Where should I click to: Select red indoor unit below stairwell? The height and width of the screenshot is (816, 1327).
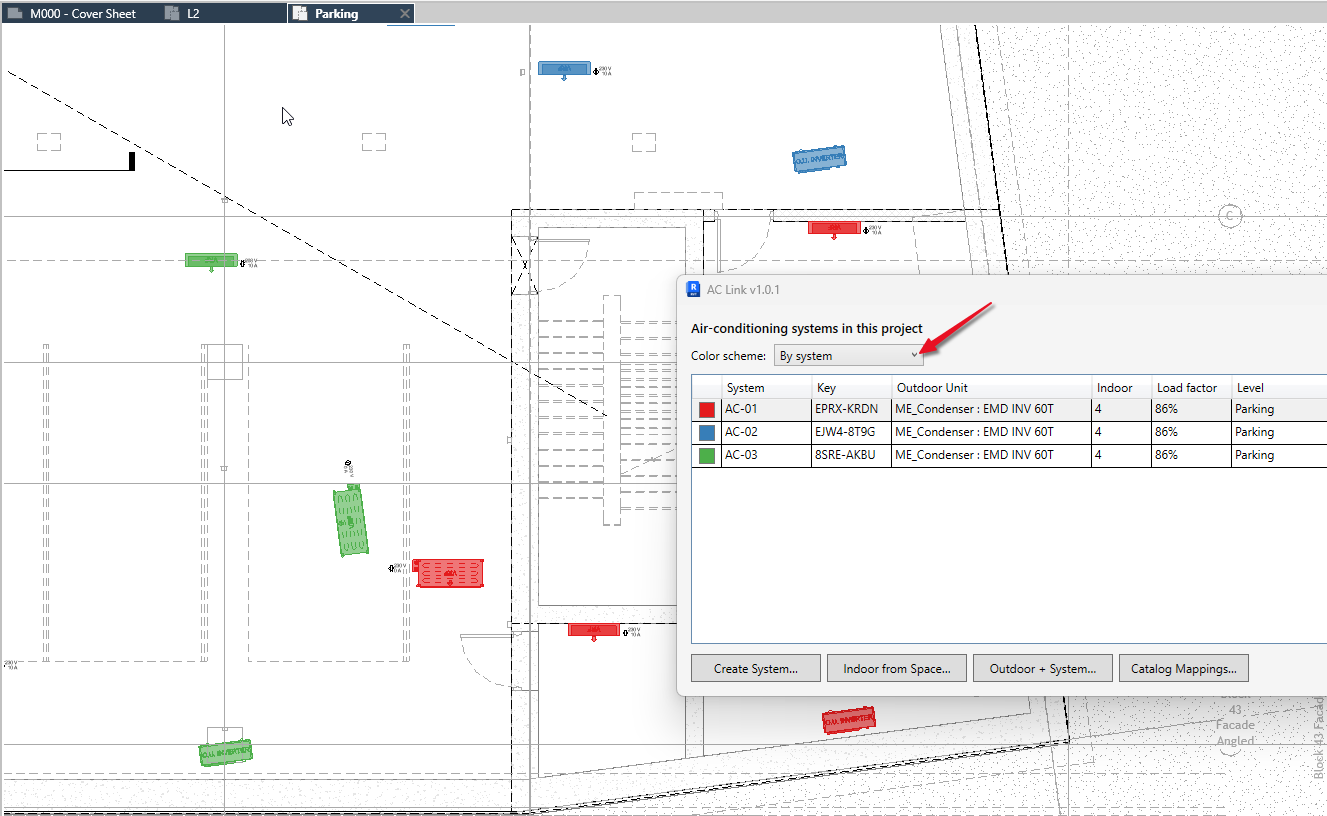pos(593,631)
